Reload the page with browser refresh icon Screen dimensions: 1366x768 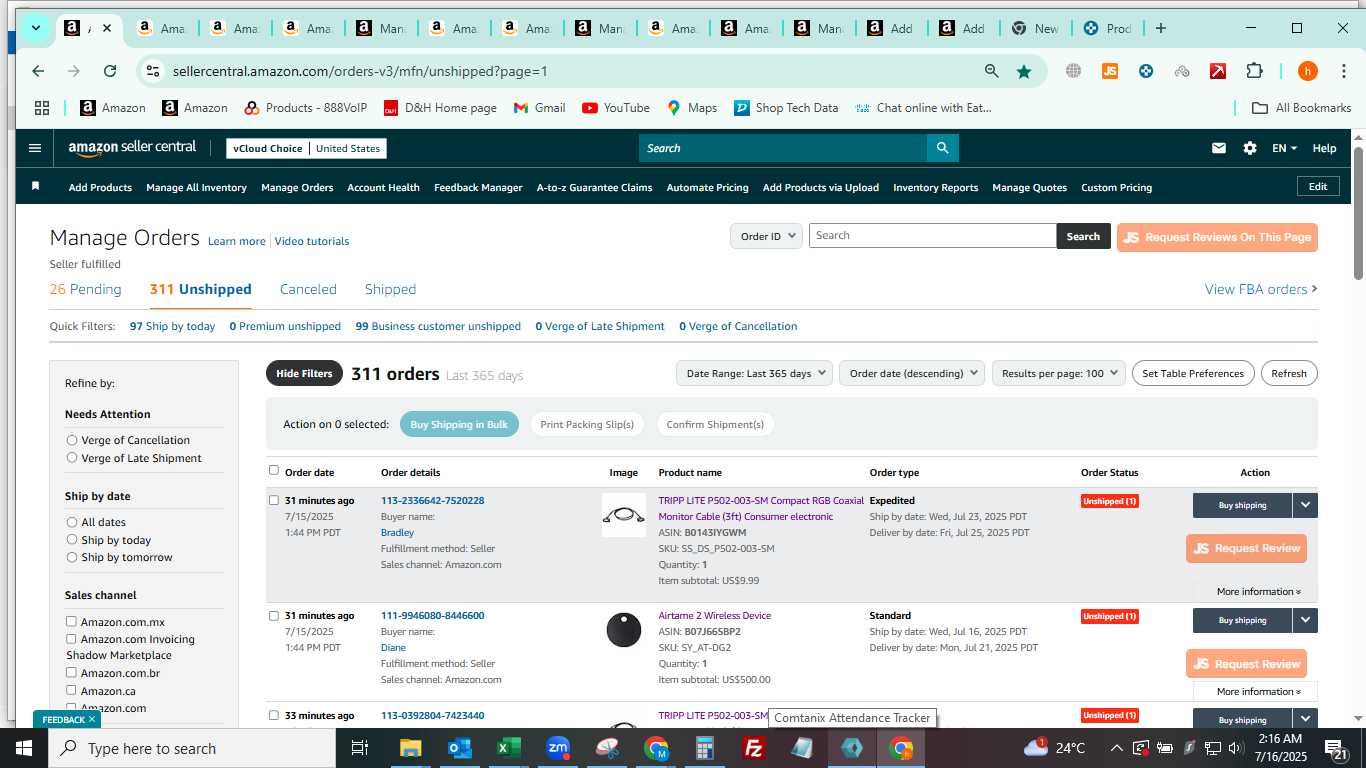pyautogui.click(x=110, y=71)
